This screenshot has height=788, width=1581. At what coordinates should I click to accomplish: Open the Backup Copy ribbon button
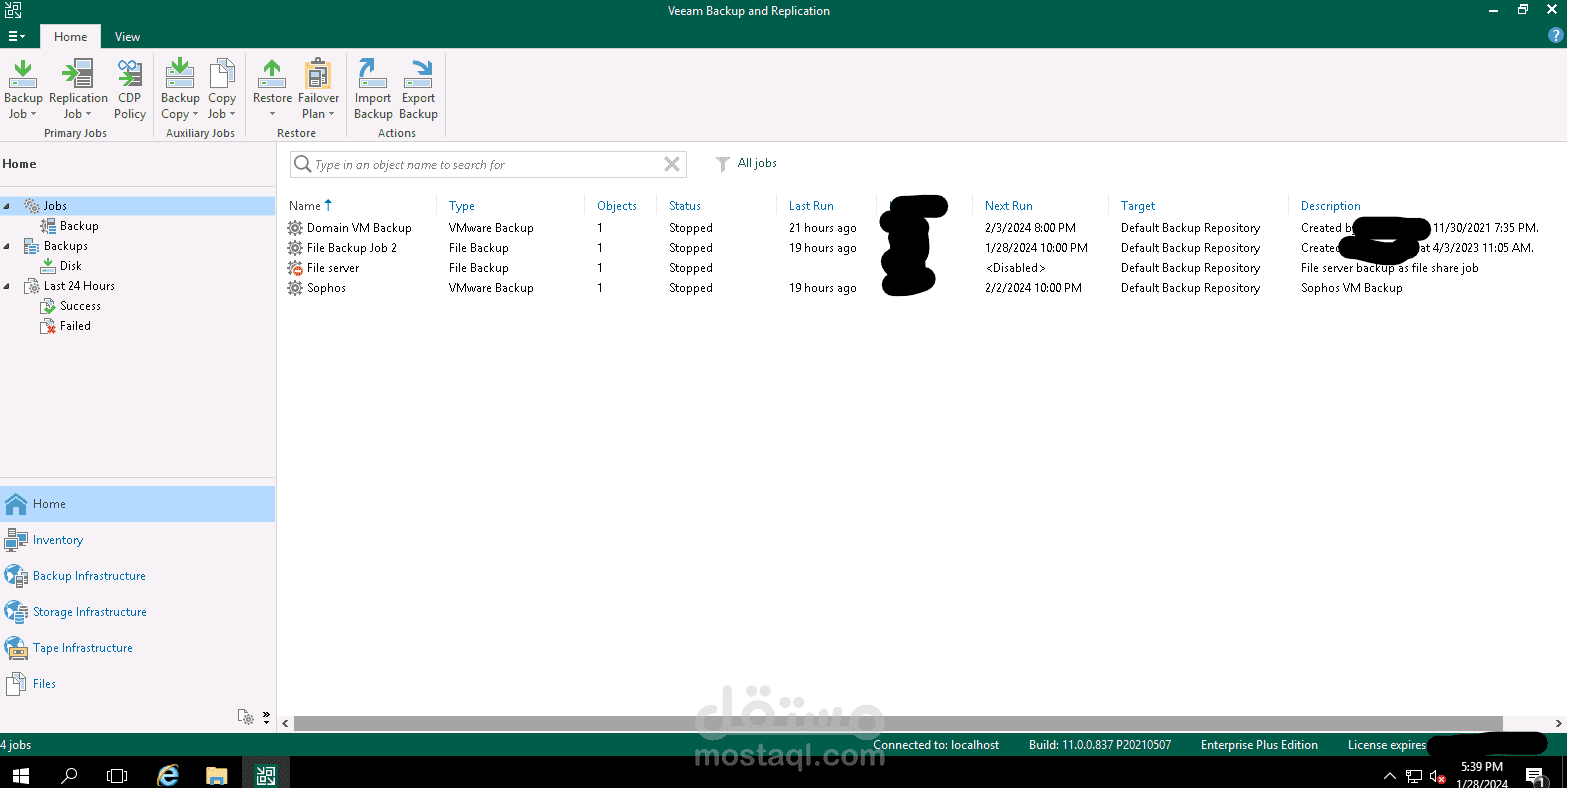pyautogui.click(x=180, y=89)
